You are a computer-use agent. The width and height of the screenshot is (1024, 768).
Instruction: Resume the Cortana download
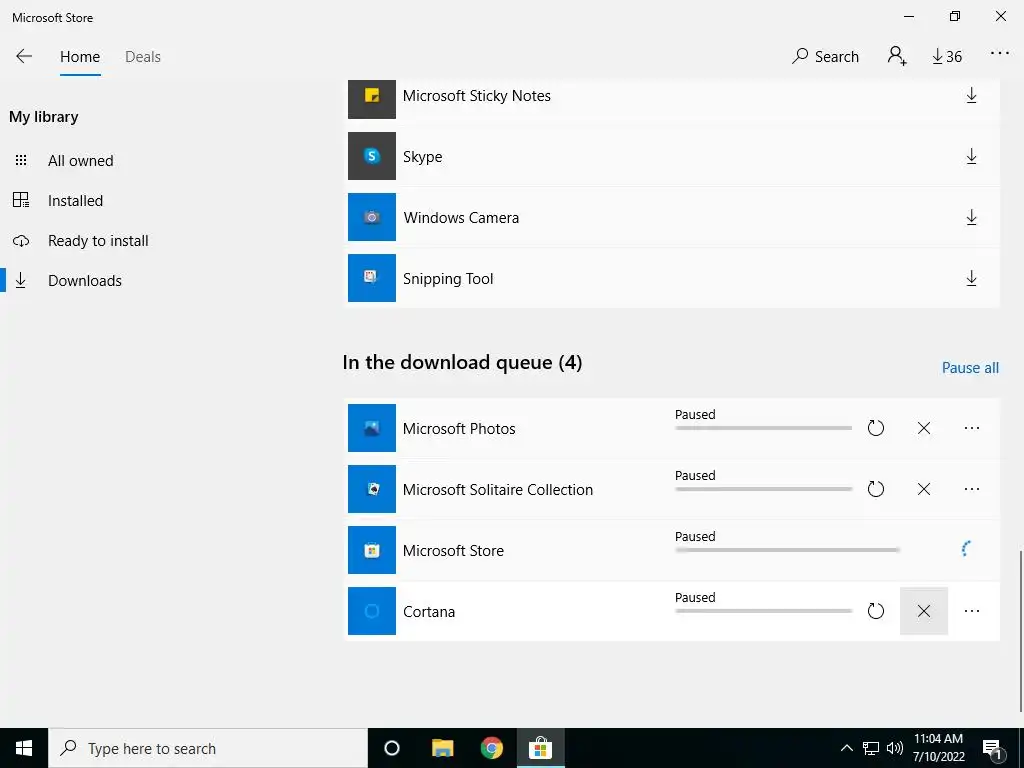click(x=876, y=611)
